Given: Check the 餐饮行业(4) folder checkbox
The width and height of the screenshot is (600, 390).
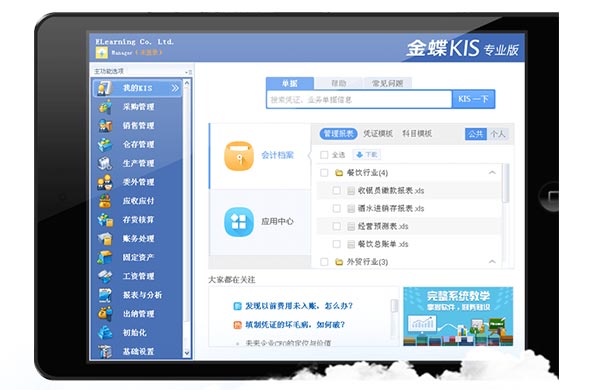Looking at the screenshot, I should click(324, 173).
